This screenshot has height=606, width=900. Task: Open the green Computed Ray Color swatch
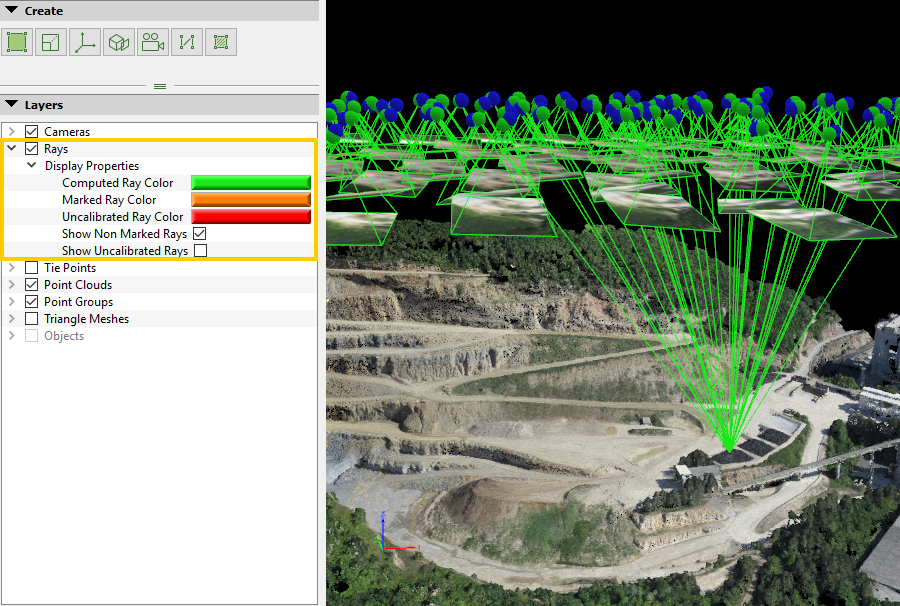[x=251, y=183]
